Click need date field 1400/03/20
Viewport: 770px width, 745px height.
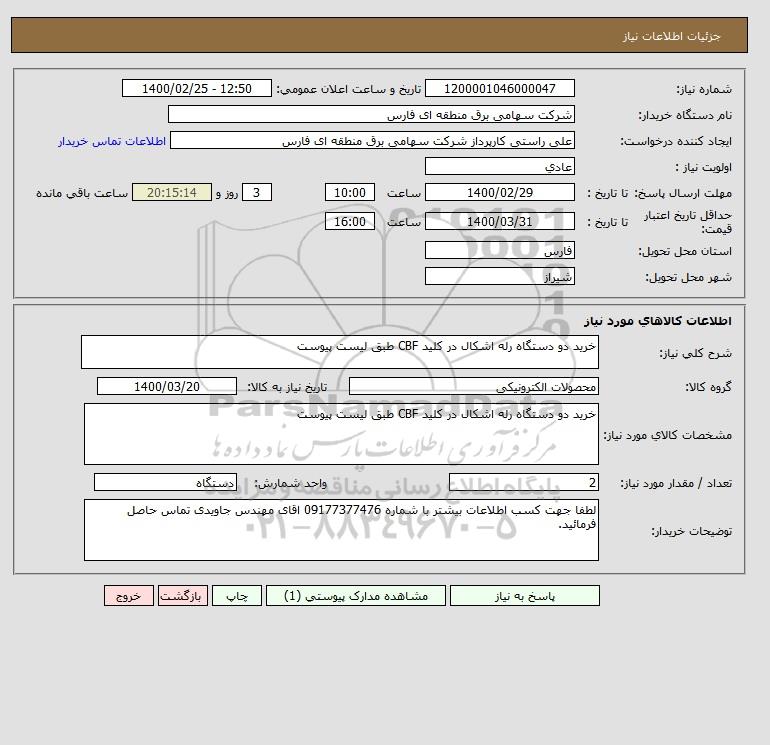[167, 386]
